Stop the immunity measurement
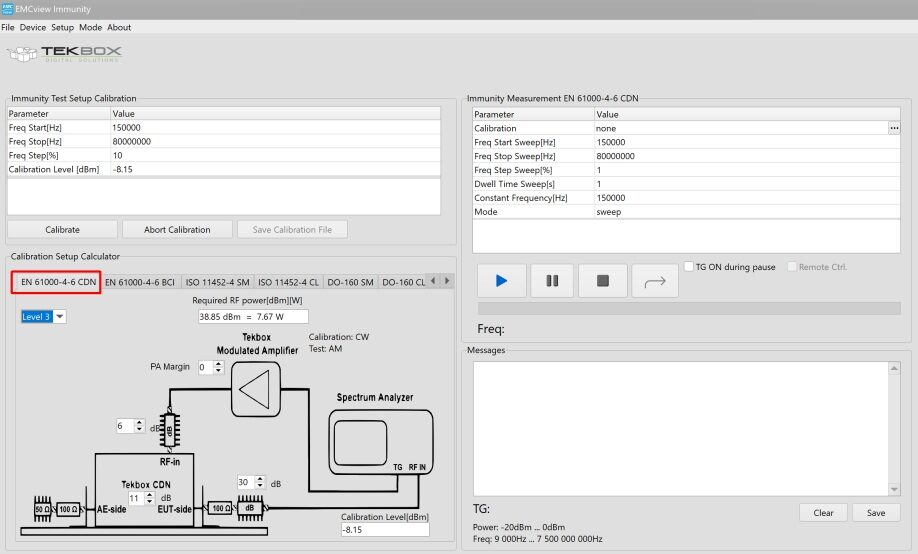Viewport: 918px width, 554px height. (x=602, y=281)
